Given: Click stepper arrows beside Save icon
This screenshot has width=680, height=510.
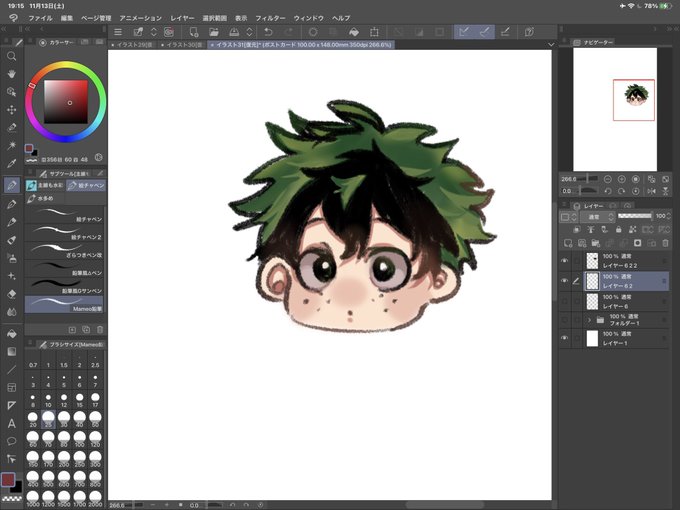Looking at the screenshot, I should coord(249,32).
